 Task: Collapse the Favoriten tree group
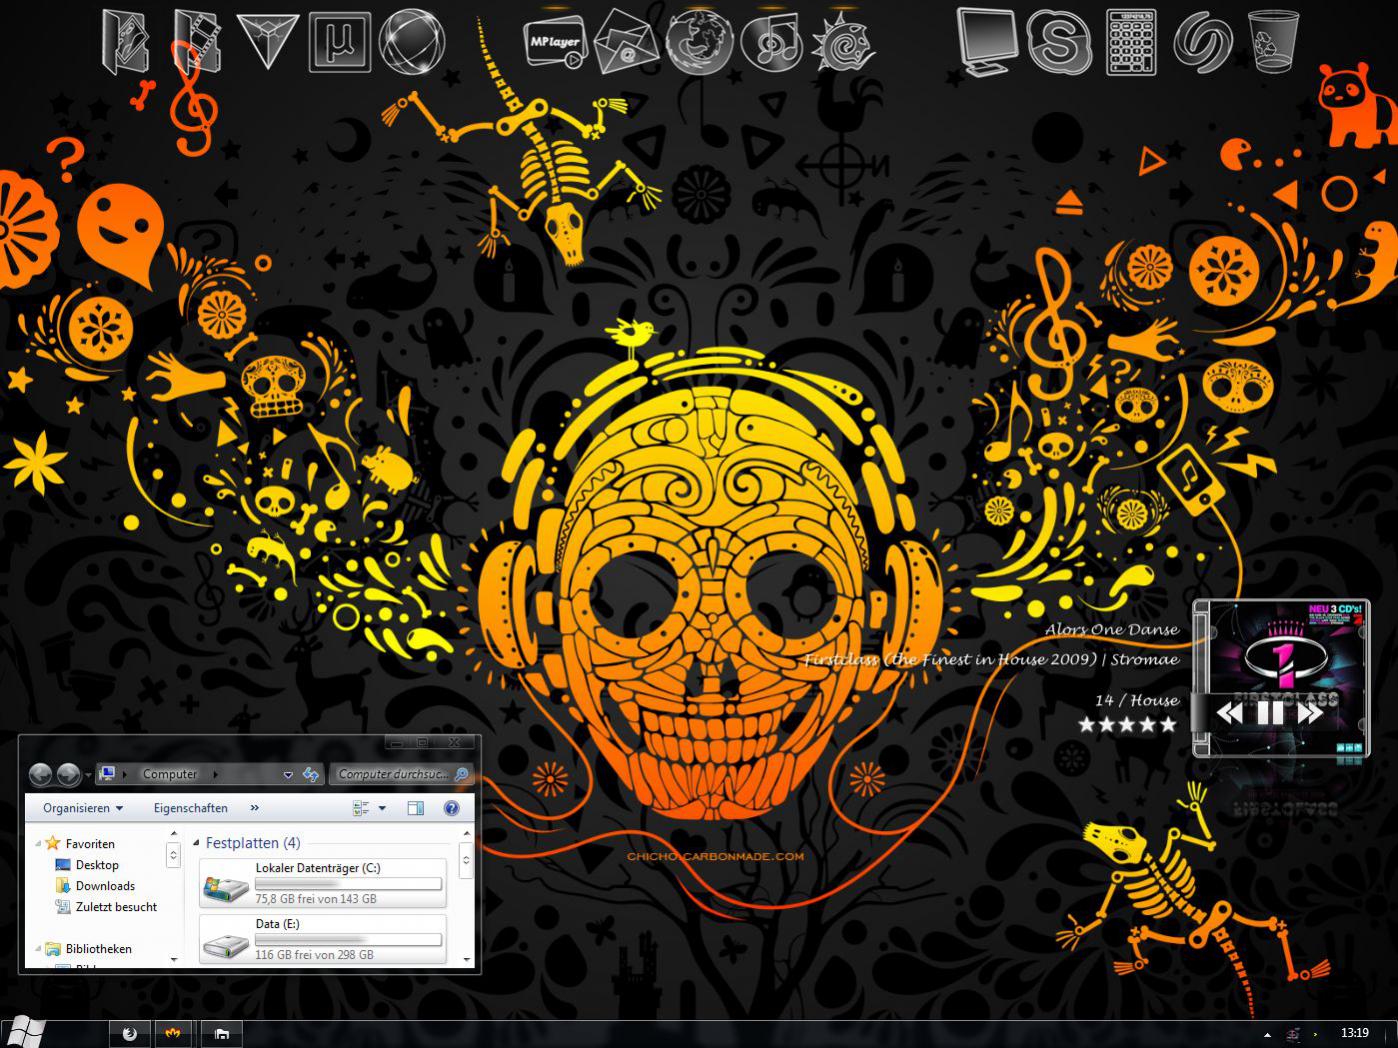pyautogui.click(x=39, y=844)
